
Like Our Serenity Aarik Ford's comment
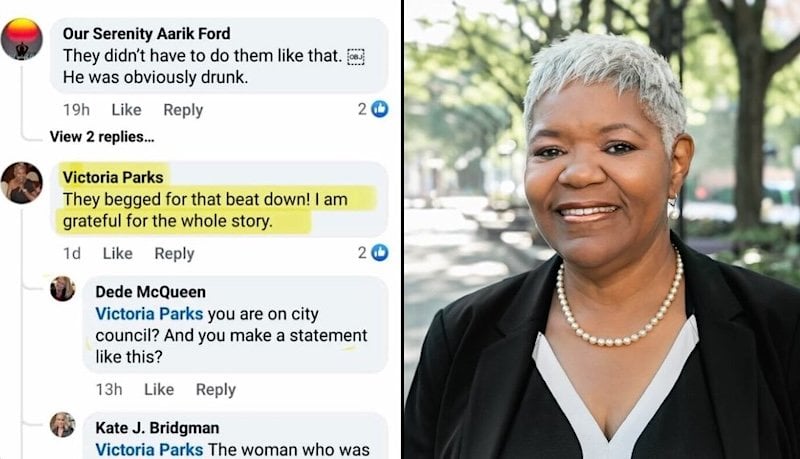(127, 110)
